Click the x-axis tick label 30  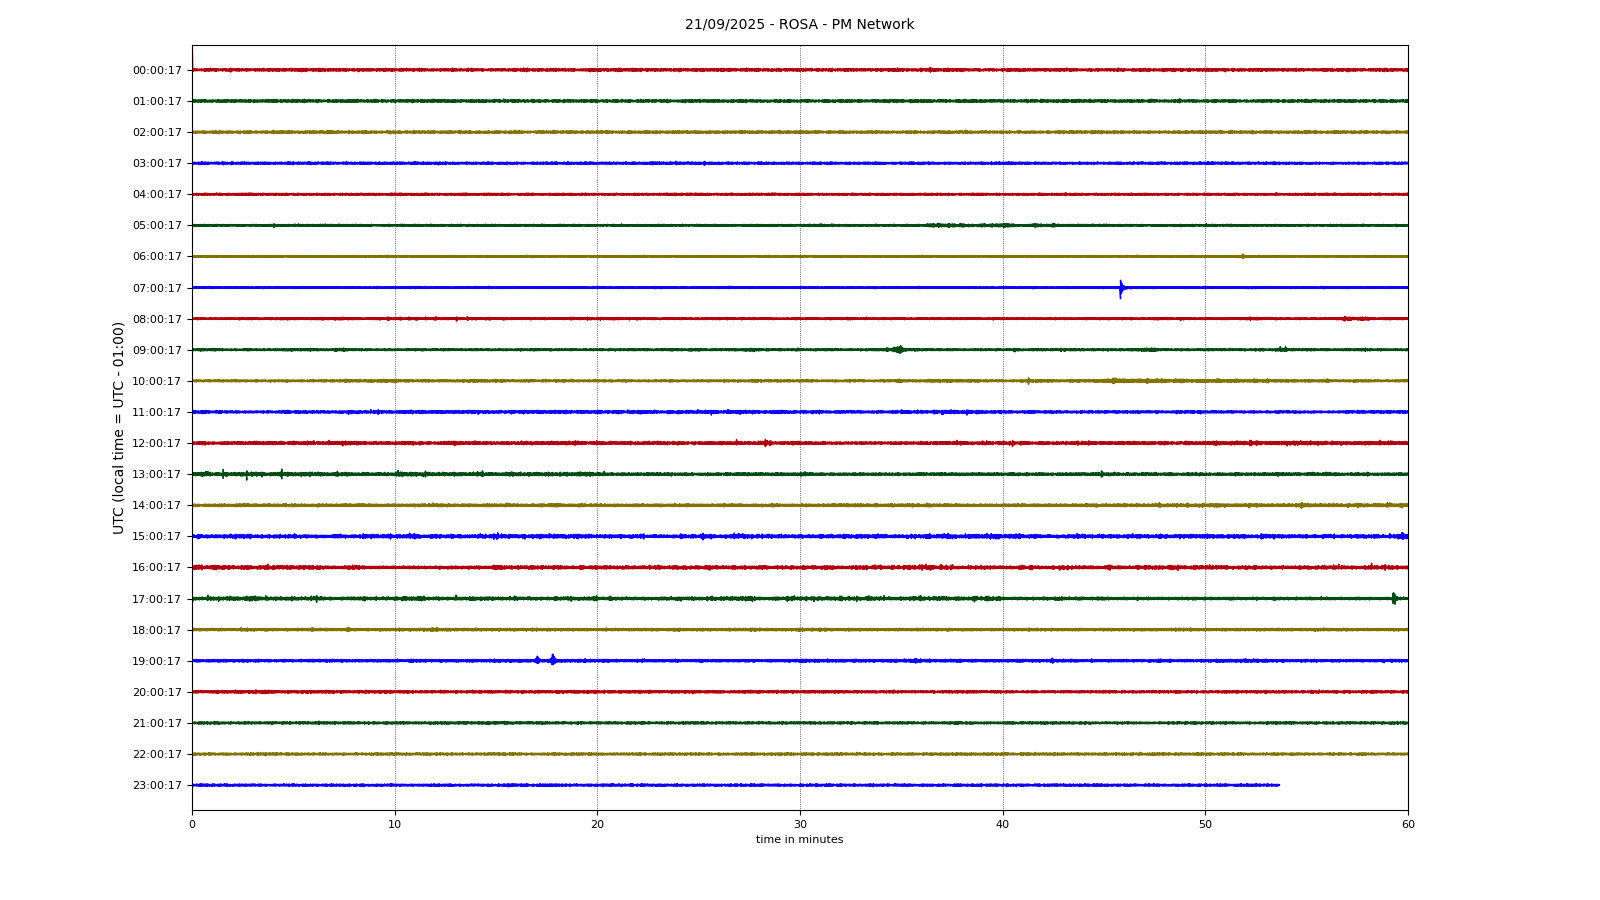800,824
